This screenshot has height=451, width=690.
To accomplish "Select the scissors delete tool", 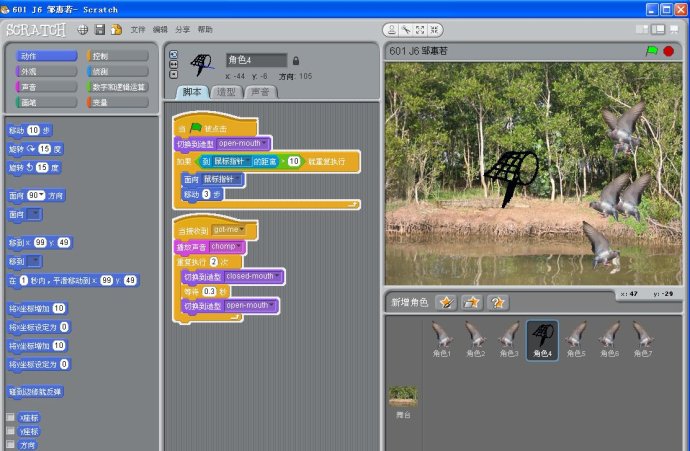I will pyautogui.click(x=406, y=30).
